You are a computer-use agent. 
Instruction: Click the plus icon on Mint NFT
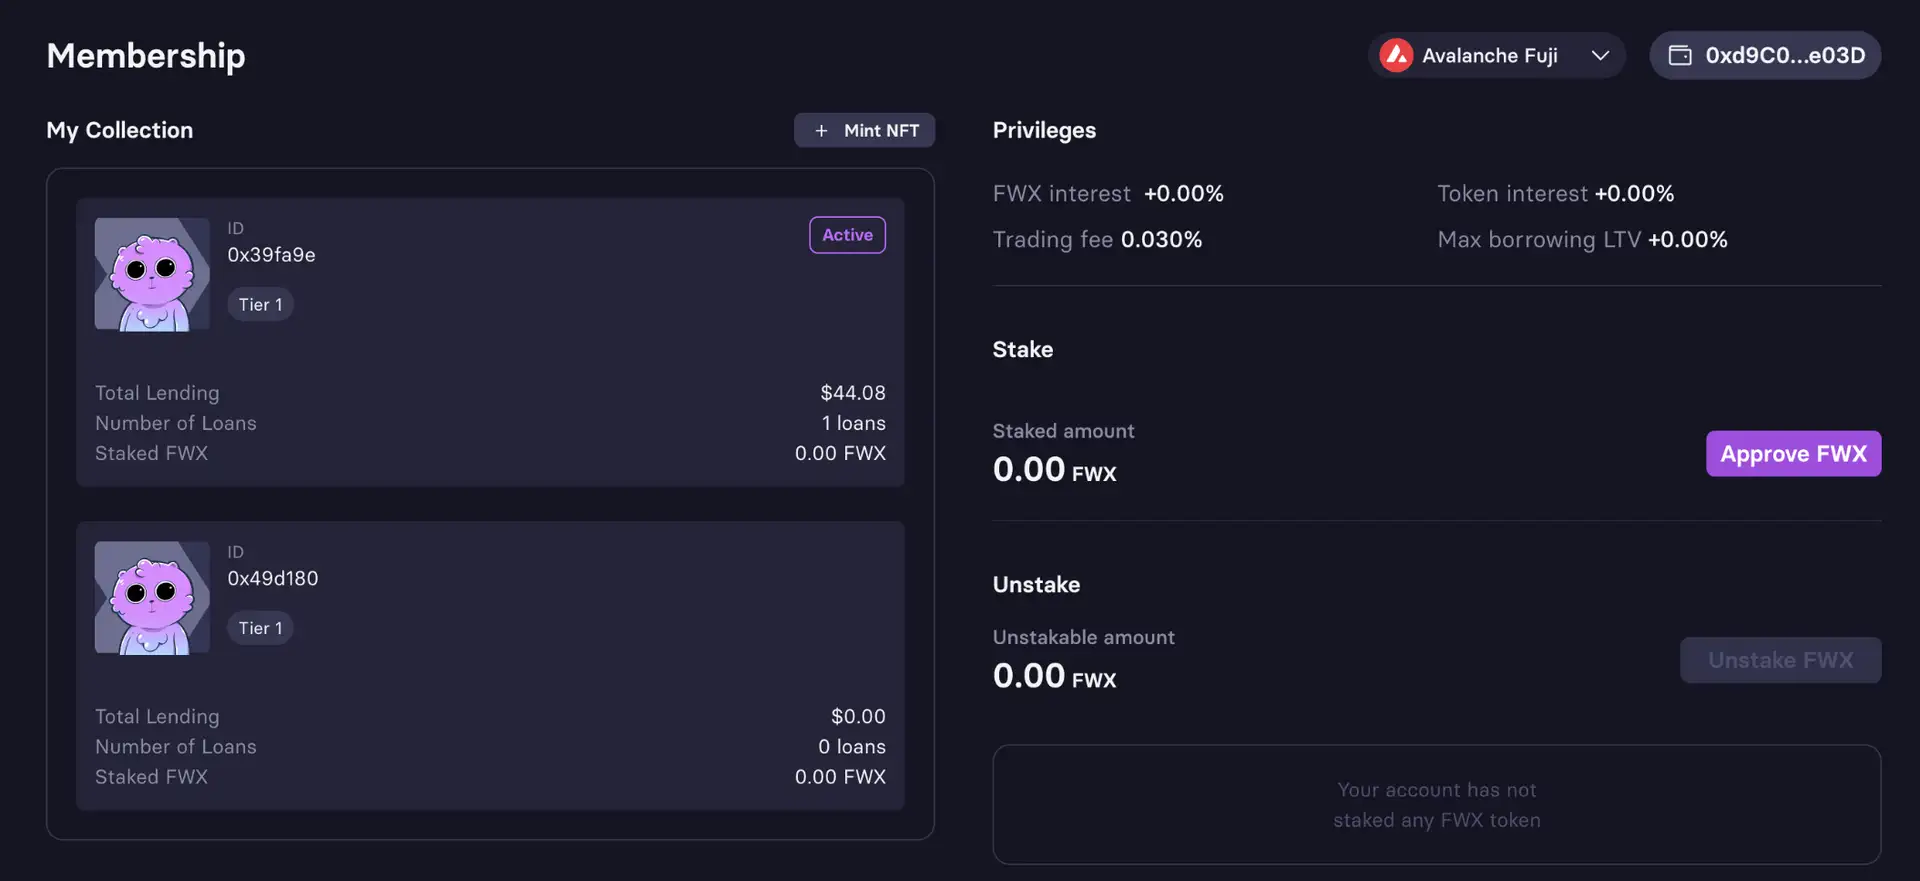tap(821, 131)
